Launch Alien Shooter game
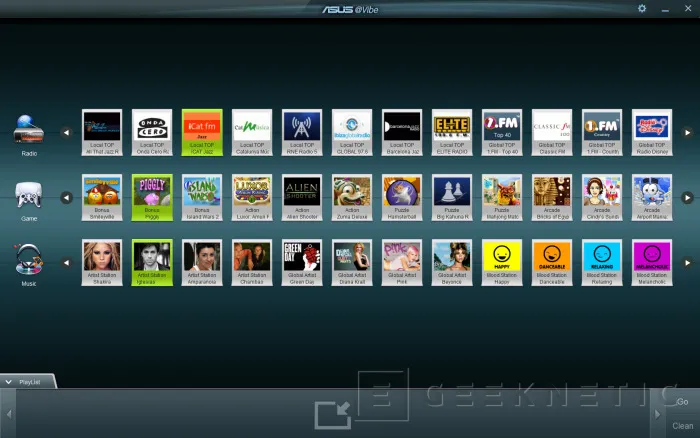Image resolution: width=700 pixels, height=438 pixels. point(302,198)
